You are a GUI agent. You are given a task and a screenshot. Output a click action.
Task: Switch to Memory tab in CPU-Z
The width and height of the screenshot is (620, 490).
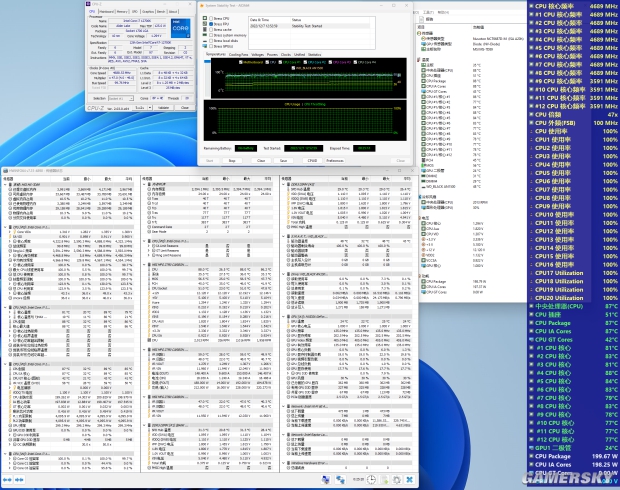(x=122, y=11)
